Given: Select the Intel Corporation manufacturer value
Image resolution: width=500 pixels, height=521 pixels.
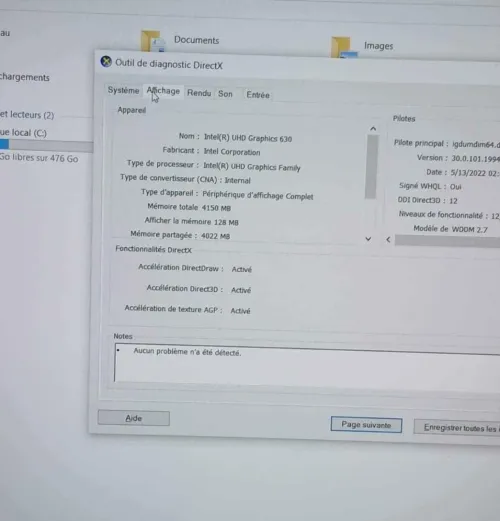Looking at the screenshot, I should (232, 152).
